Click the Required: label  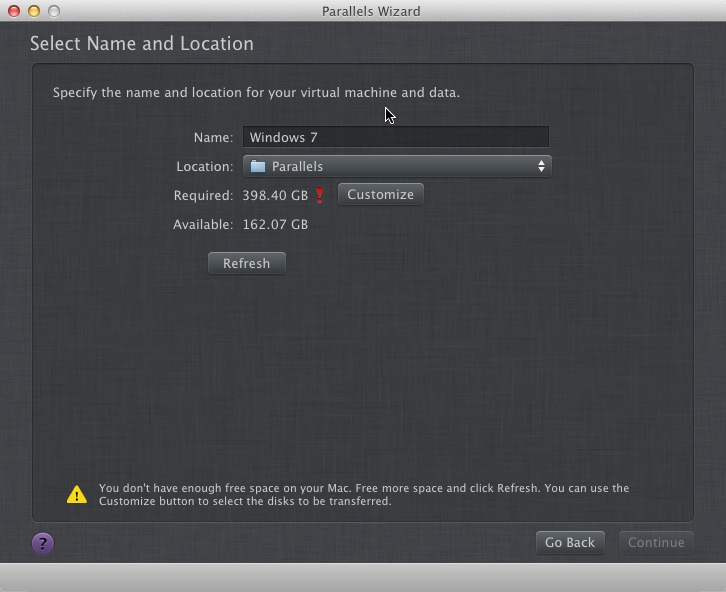pos(203,195)
